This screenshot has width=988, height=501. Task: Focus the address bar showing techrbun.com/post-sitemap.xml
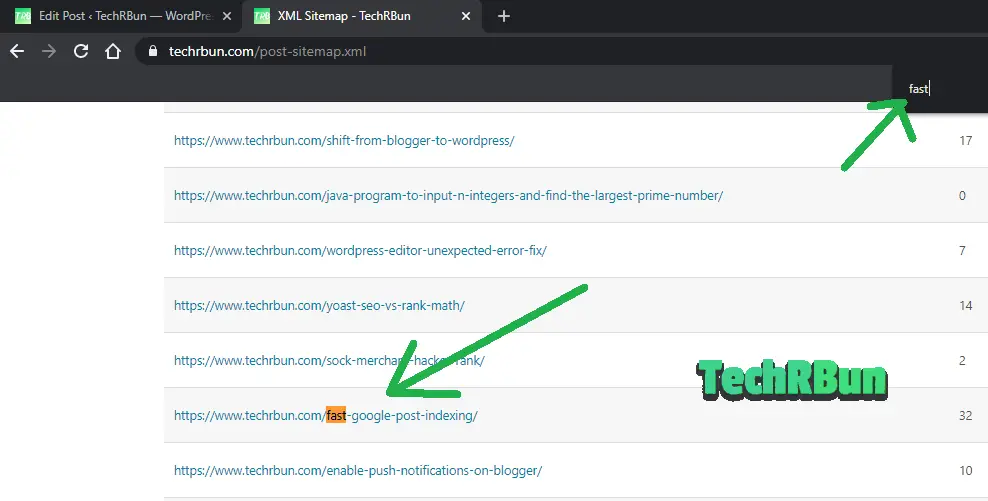tap(561, 51)
